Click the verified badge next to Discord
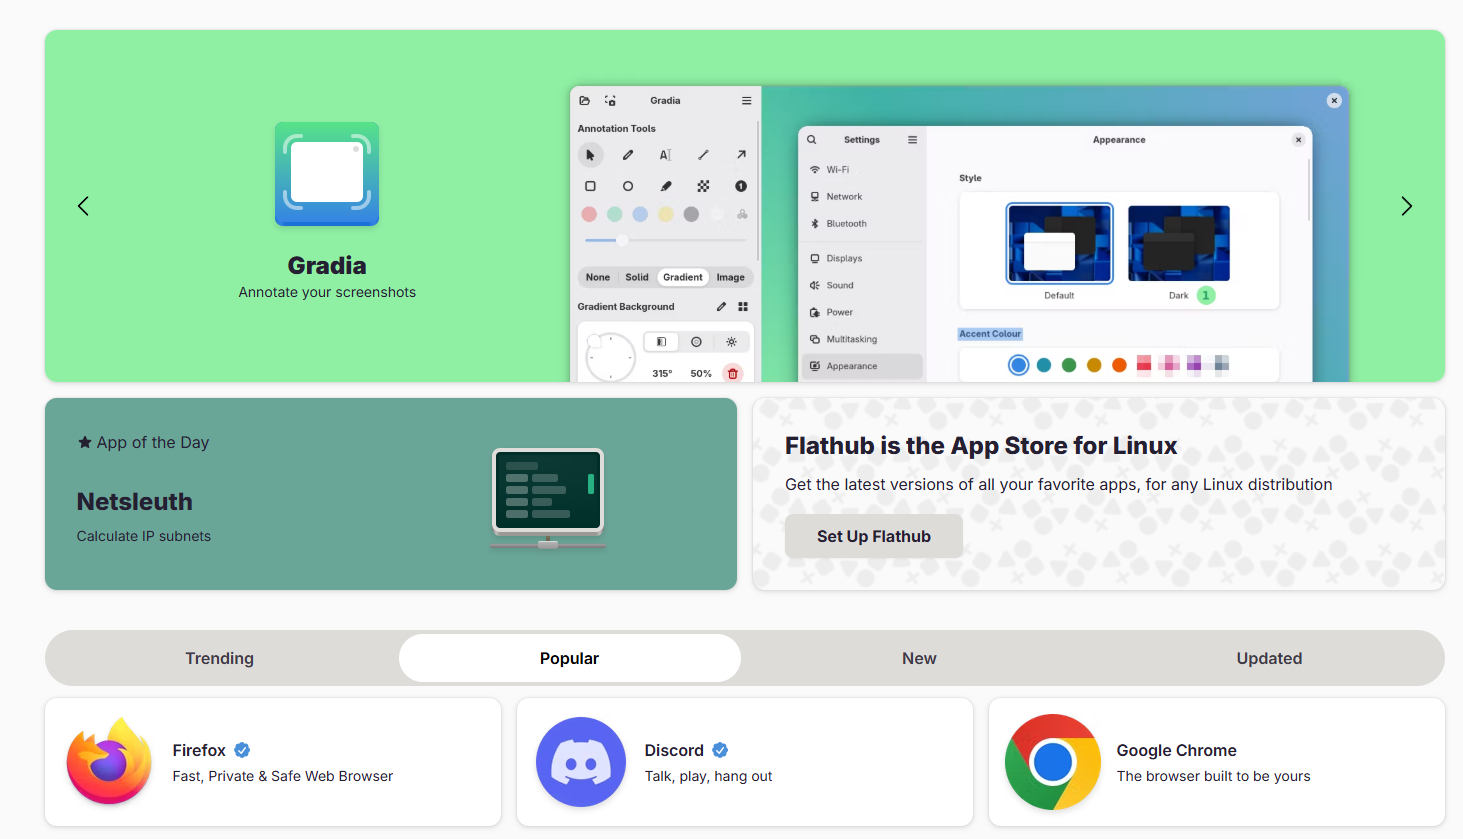The height and width of the screenshot is (839, 1463). pos(720,750)
